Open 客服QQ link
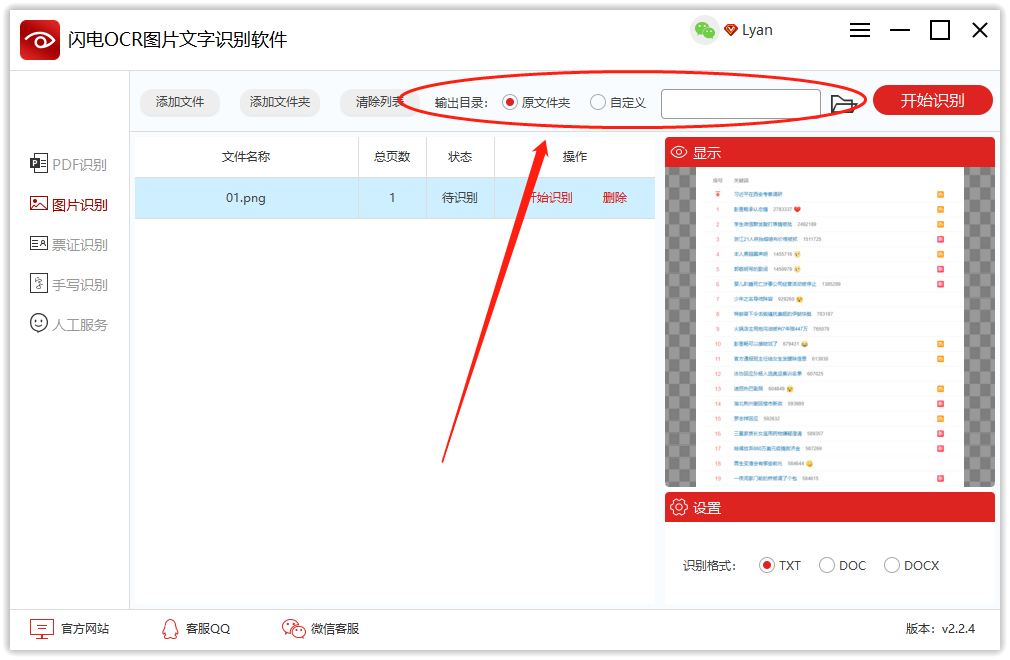 click(196, 628)
